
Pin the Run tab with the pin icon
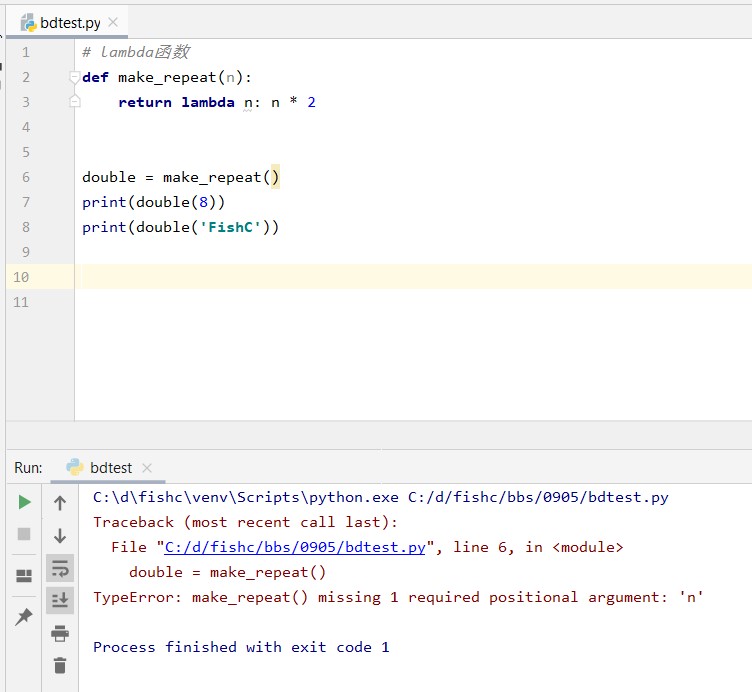(24, 617)
